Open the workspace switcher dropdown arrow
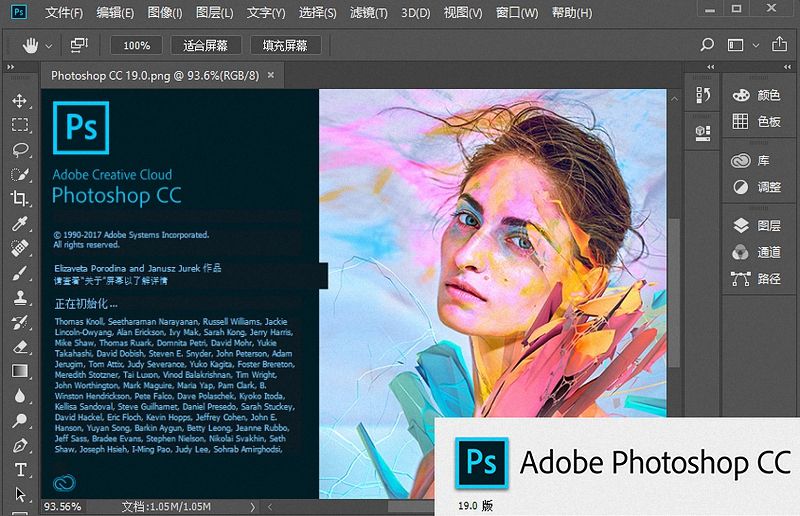The height and width of the screenshot is (516, 800). point(756,45)
